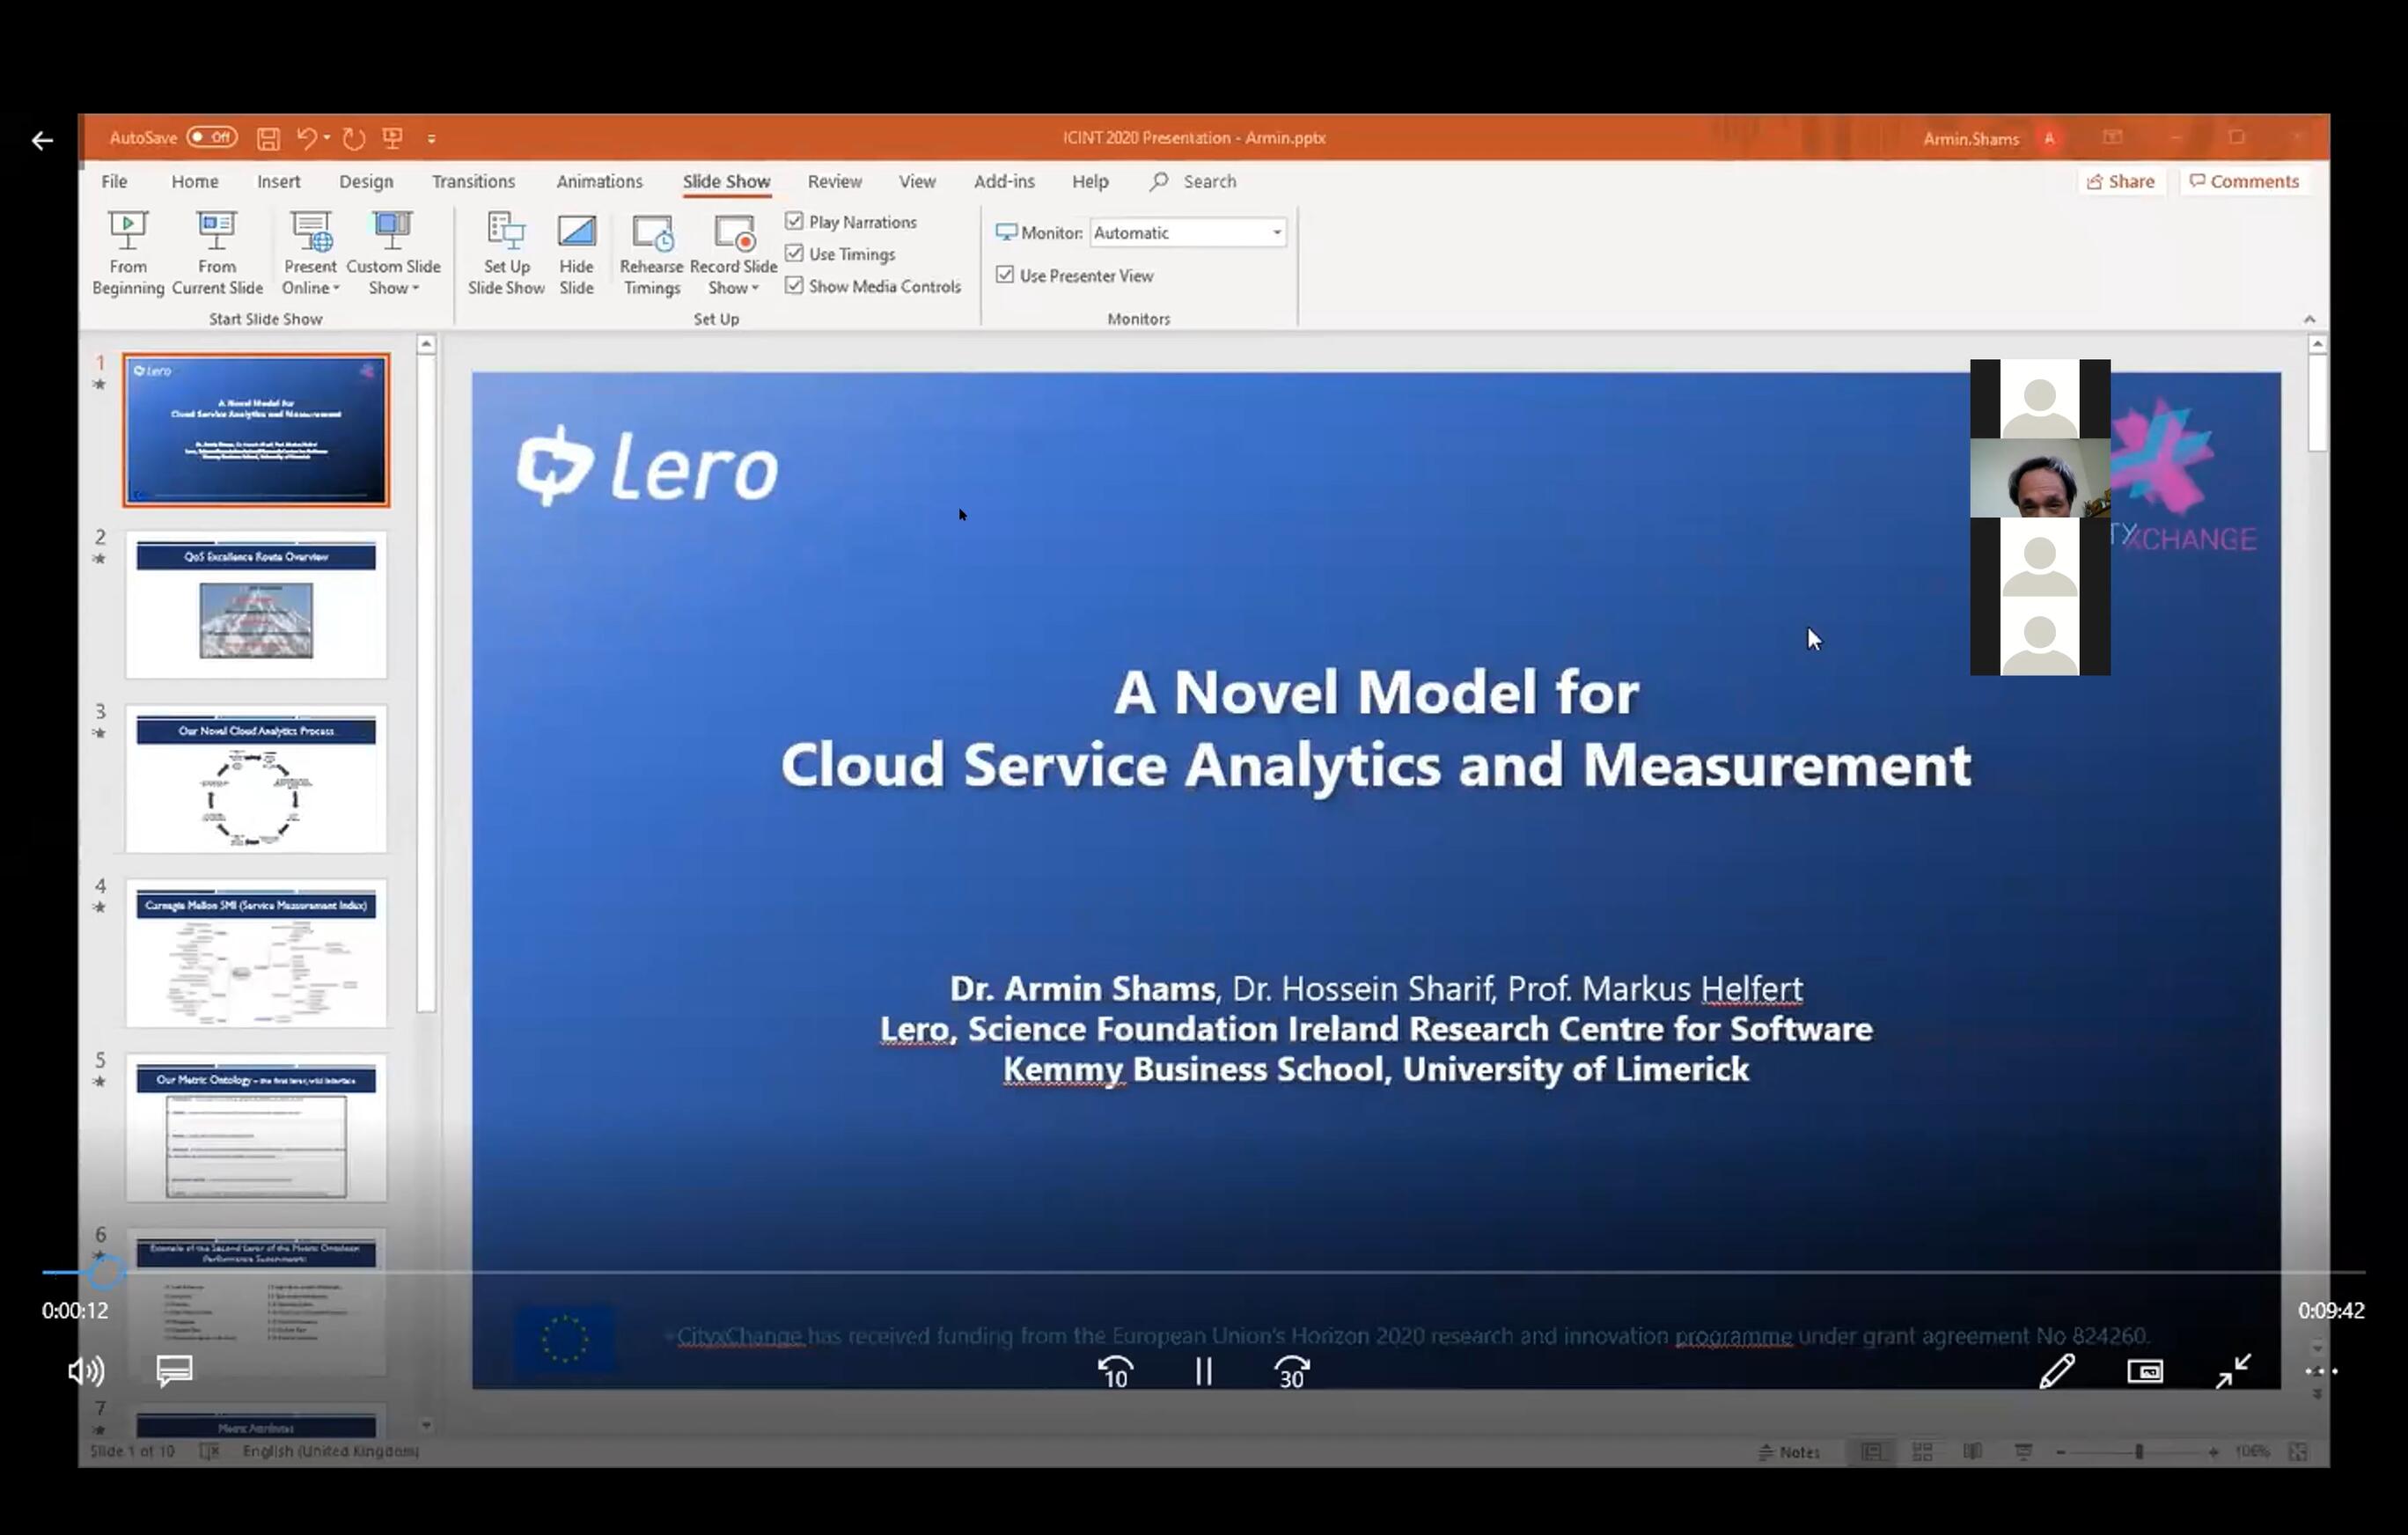The width and height of the screenshot is (2408, 1535).
Task: Select slide 5 Our Metric Ontology thumbnail
Action: click(256, 1128)
